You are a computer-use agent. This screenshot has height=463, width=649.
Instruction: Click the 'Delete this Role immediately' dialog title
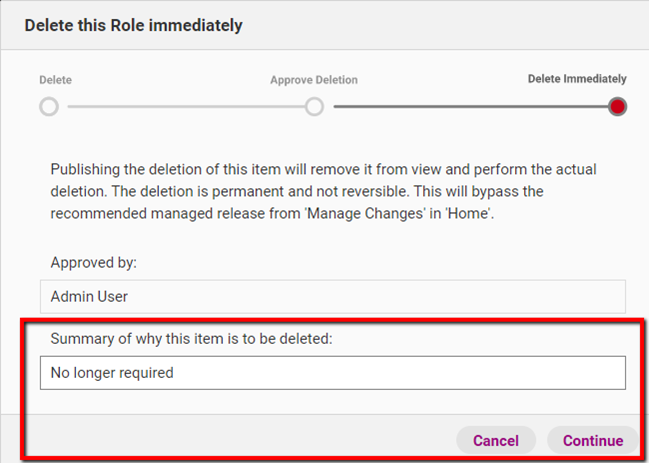point(133,25)
